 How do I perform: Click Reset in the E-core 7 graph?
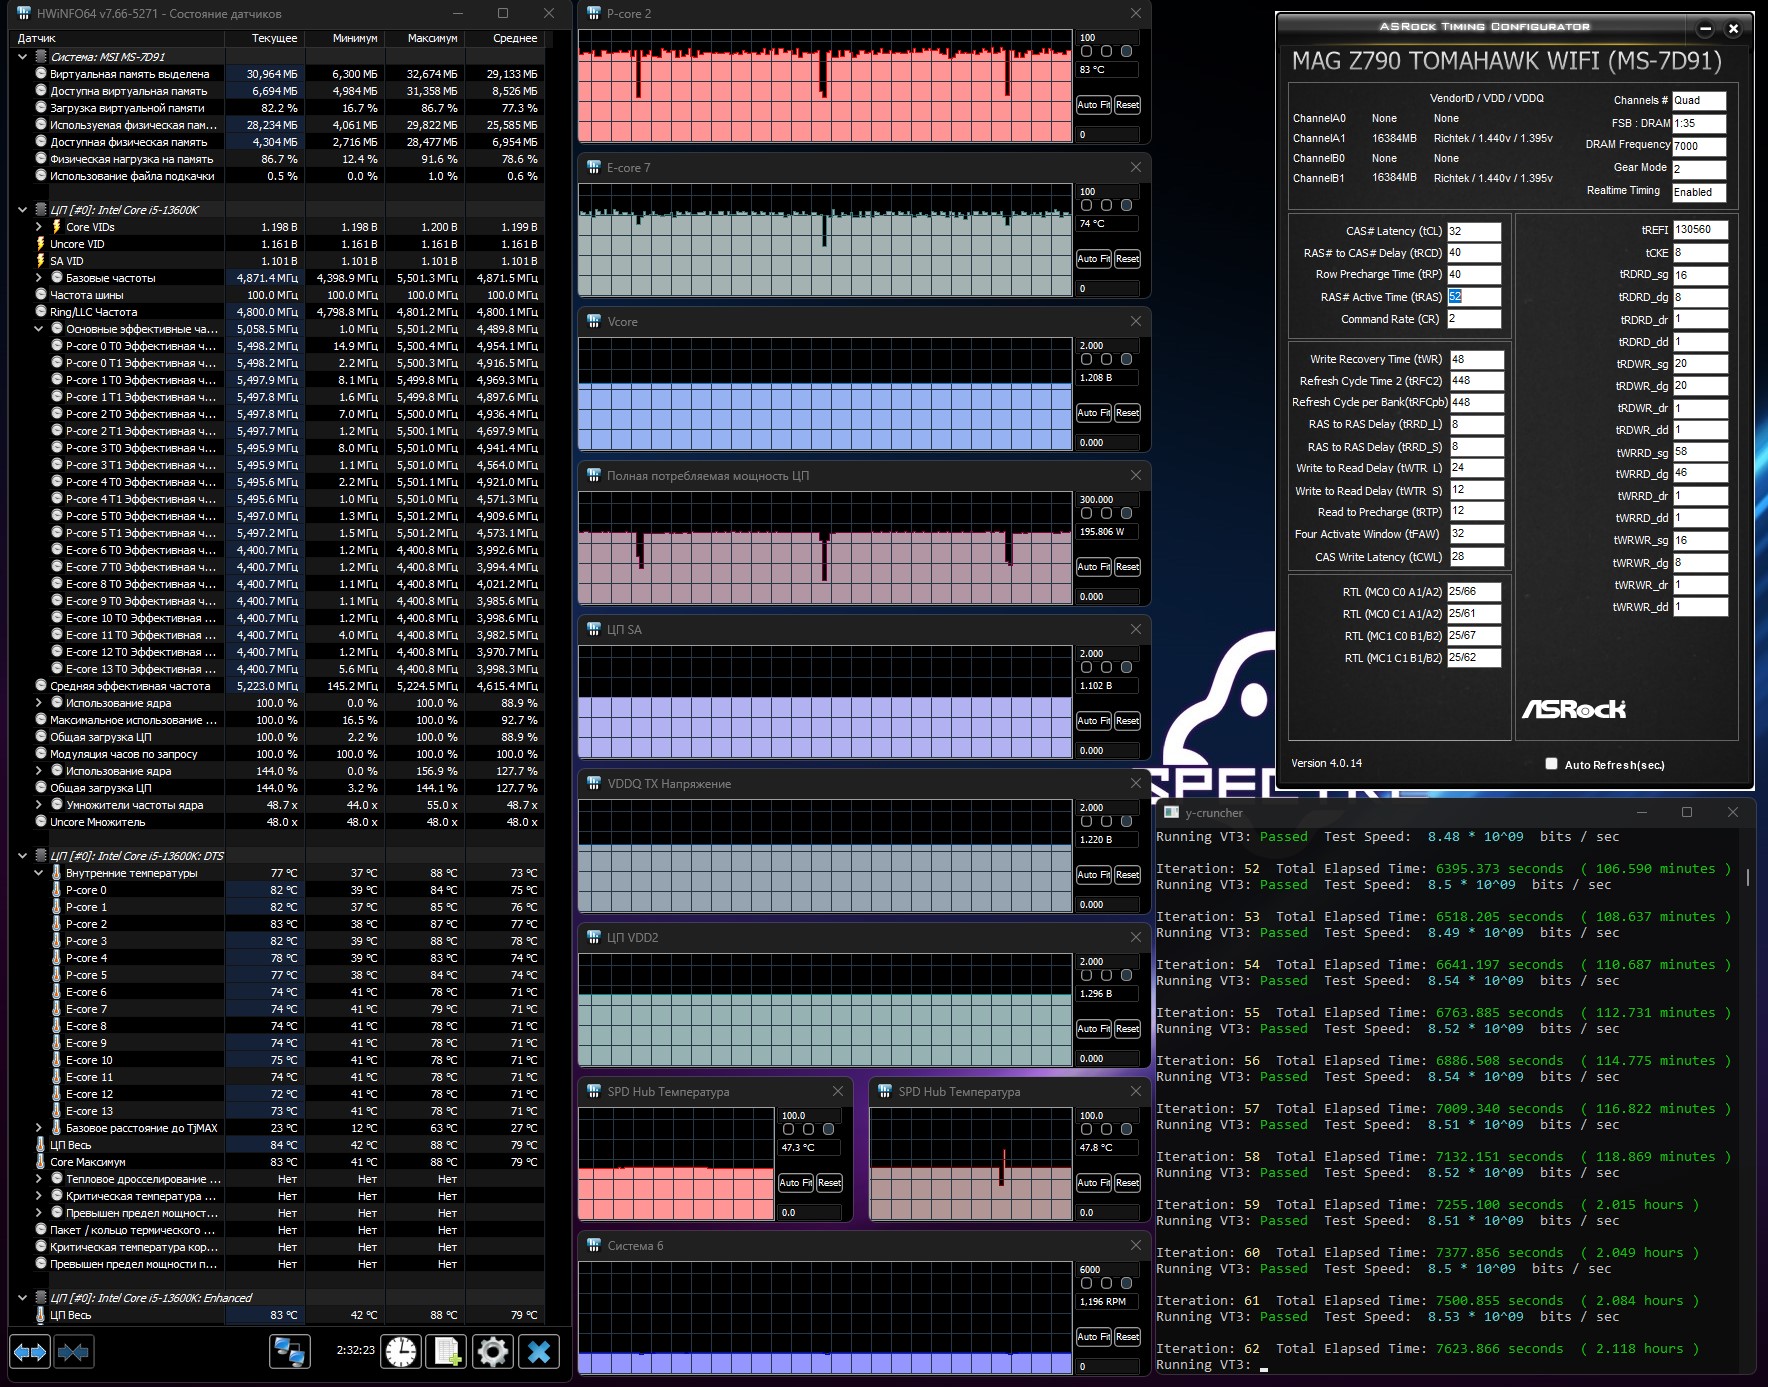(1127, 259)
